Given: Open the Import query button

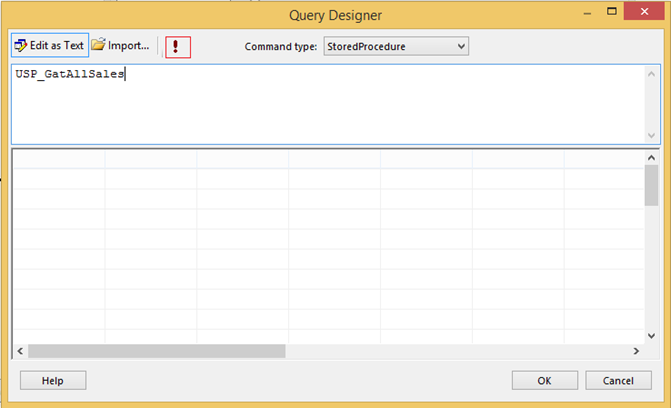Looking at the screenshot, I should [x=121, y=45].
